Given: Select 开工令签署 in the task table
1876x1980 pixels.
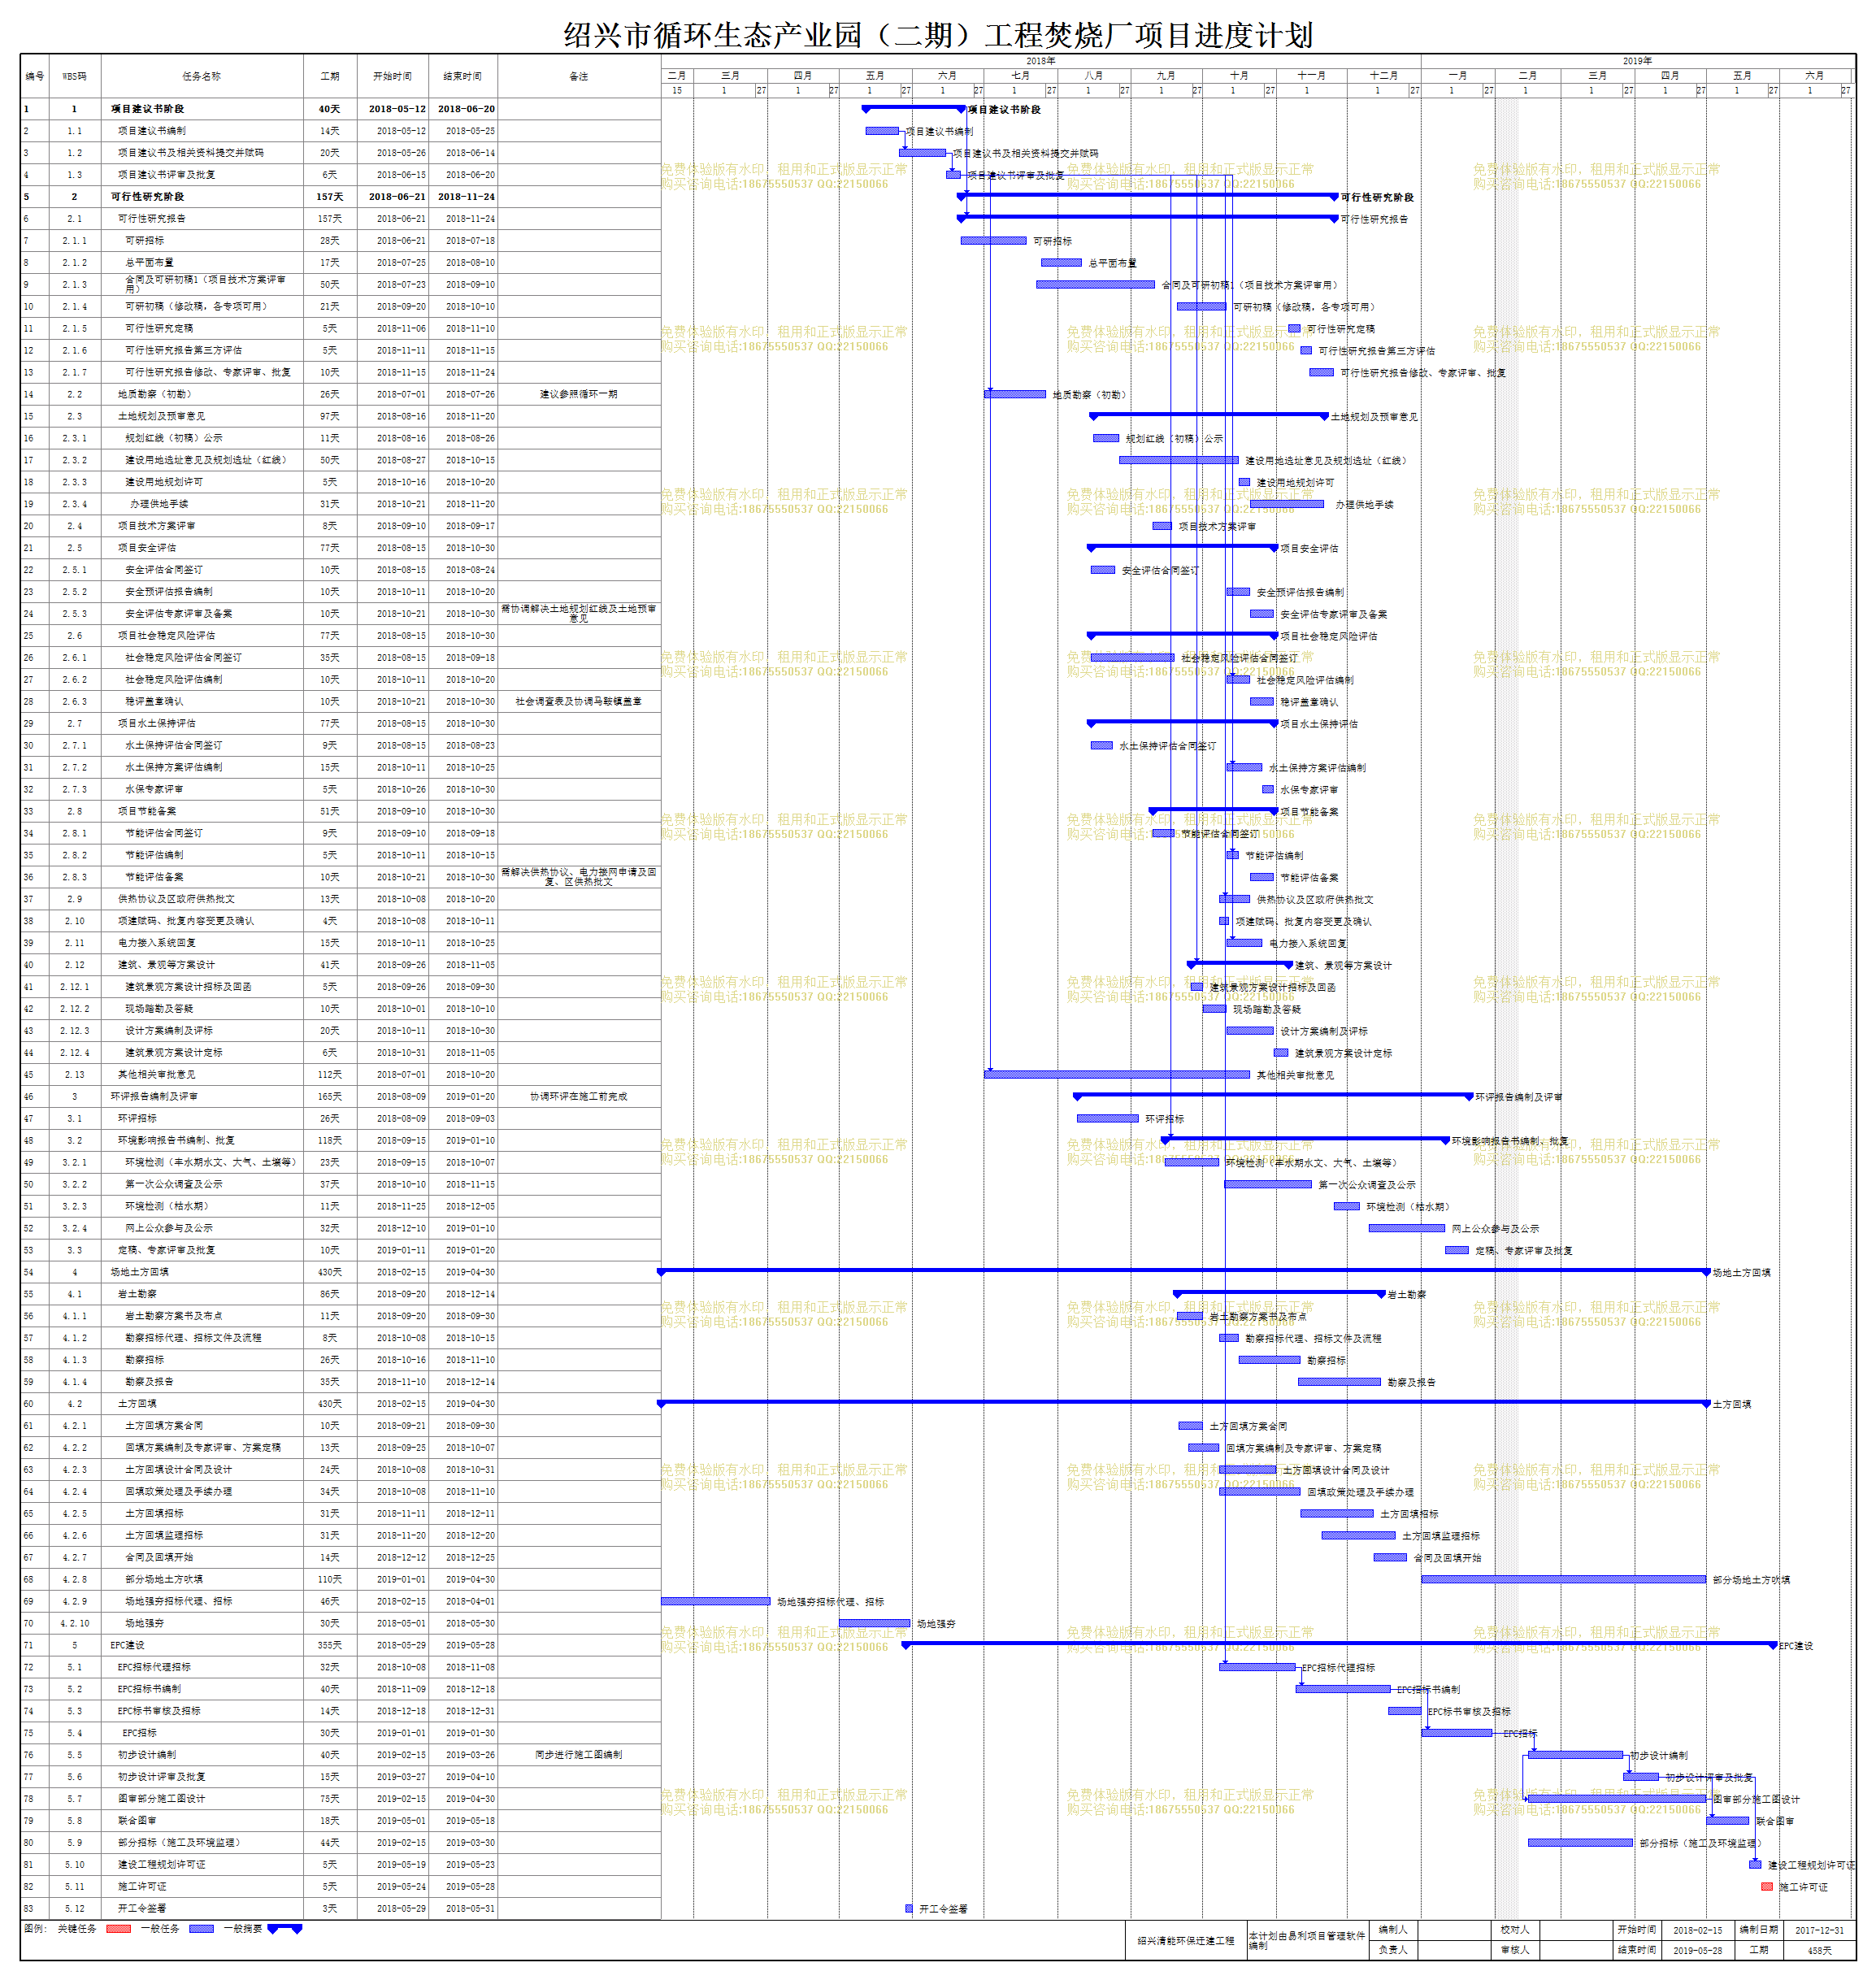Looking at the screenshot, I should coord(142,1908).
